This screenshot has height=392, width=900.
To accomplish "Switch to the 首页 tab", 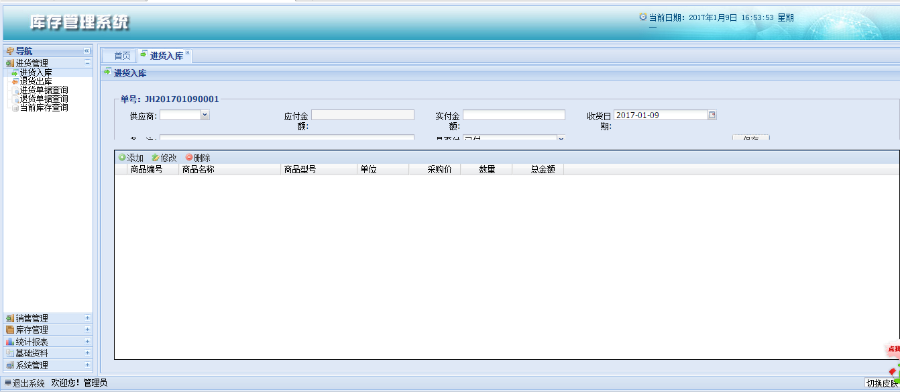I will (x=122, y=56).
